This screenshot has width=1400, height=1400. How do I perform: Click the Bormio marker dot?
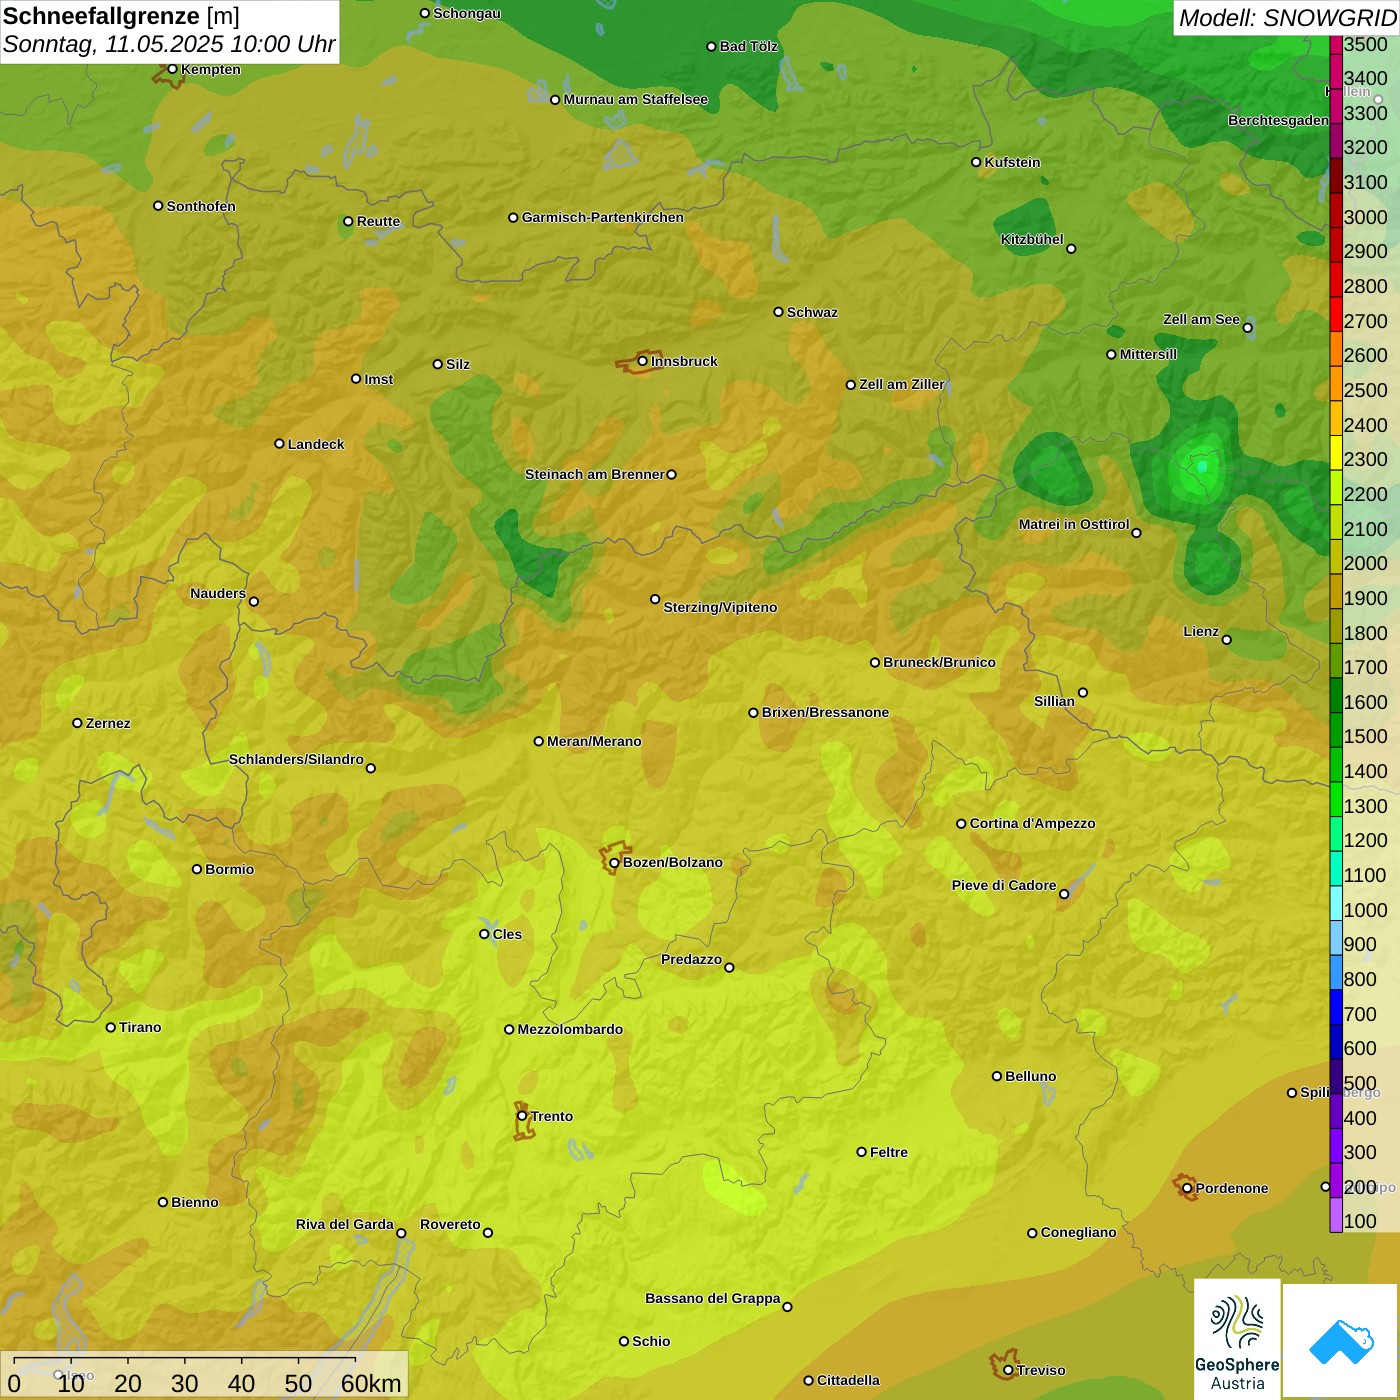click(x=197, y=869)
